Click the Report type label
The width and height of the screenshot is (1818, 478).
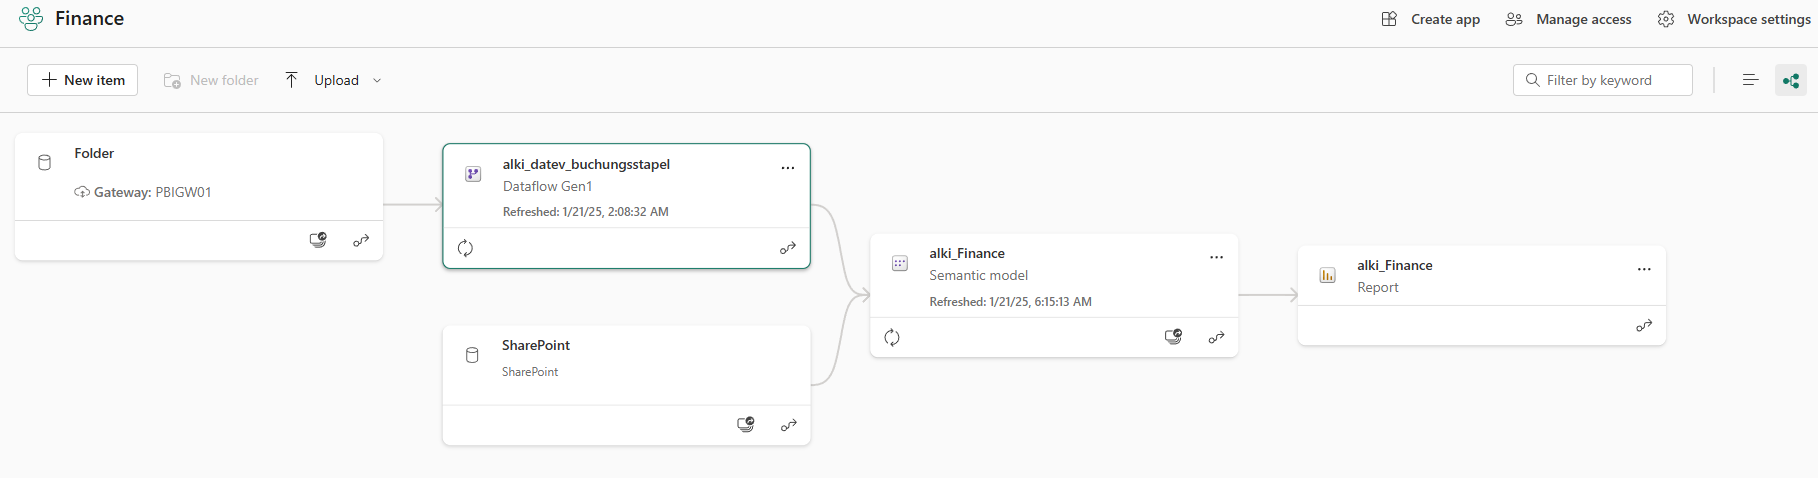tap(1378, 287)
